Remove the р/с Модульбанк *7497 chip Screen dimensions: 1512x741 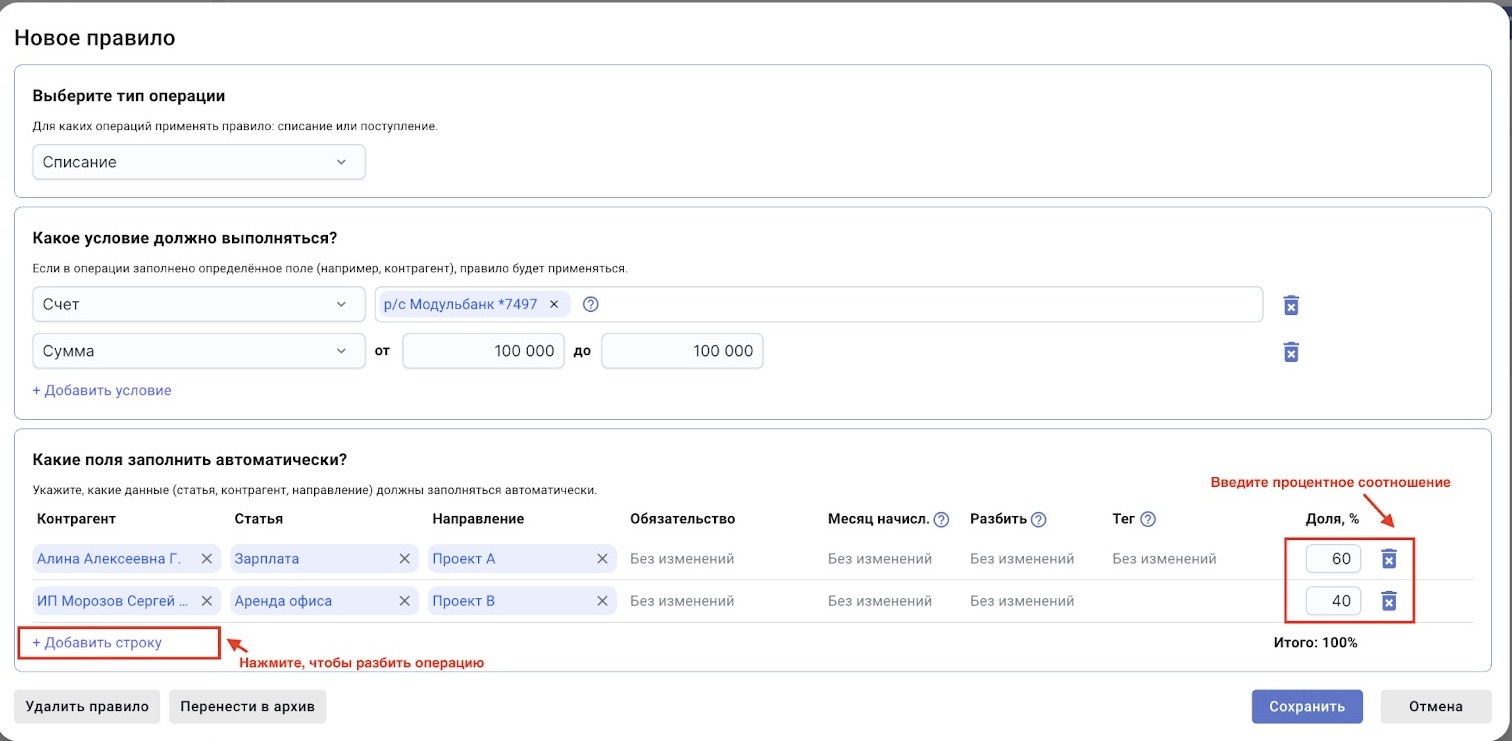click(554, 304)
